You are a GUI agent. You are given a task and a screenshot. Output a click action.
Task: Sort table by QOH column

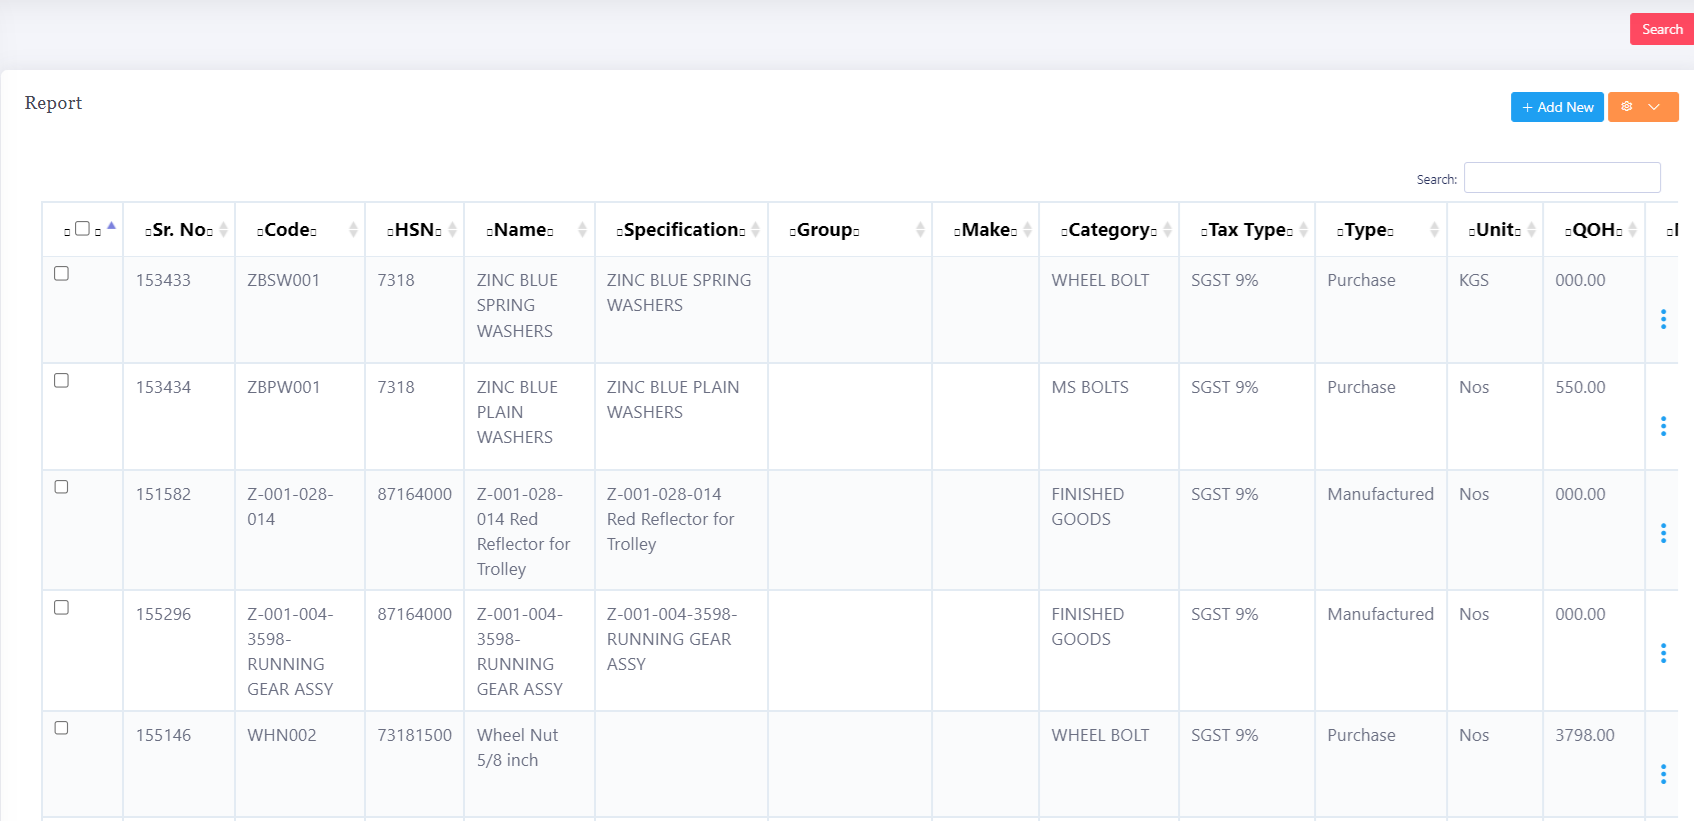[1594, 230]
